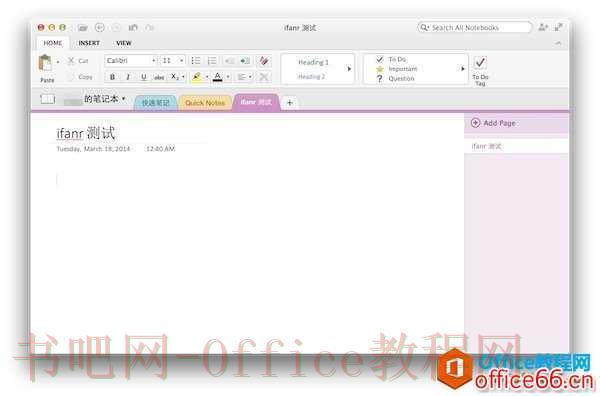The height and width of the screenshot is (396, 600).
Task: Click the large To Do Tag button
Action: tap(480, 71)
